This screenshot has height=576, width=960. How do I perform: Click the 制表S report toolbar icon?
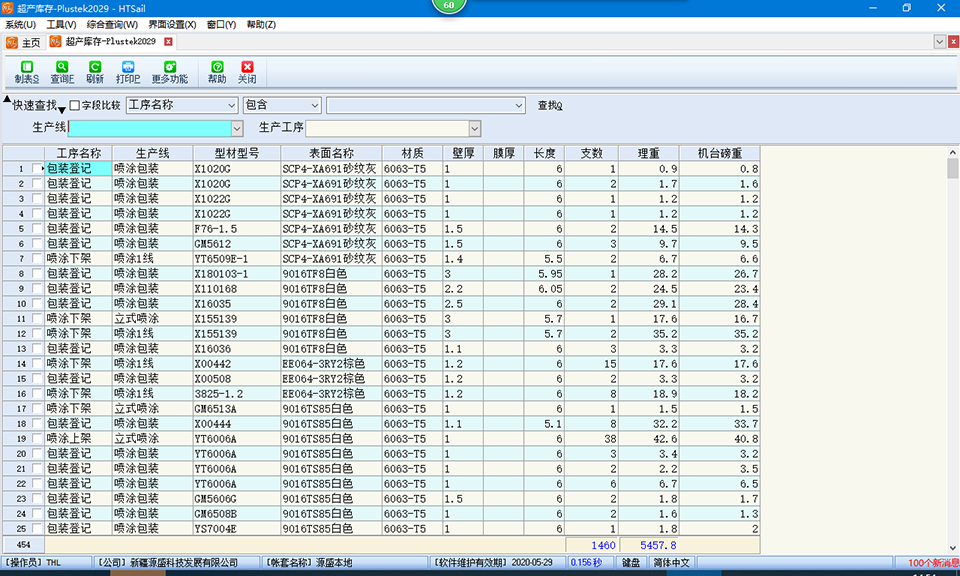click(26, 72)
